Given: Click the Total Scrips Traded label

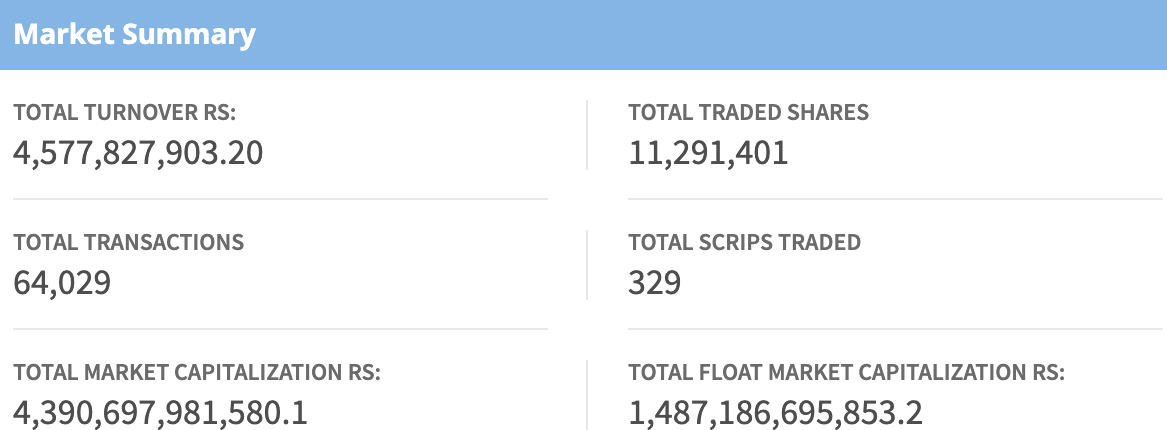Looking at the screenshot, I should (x=744, y=242).
